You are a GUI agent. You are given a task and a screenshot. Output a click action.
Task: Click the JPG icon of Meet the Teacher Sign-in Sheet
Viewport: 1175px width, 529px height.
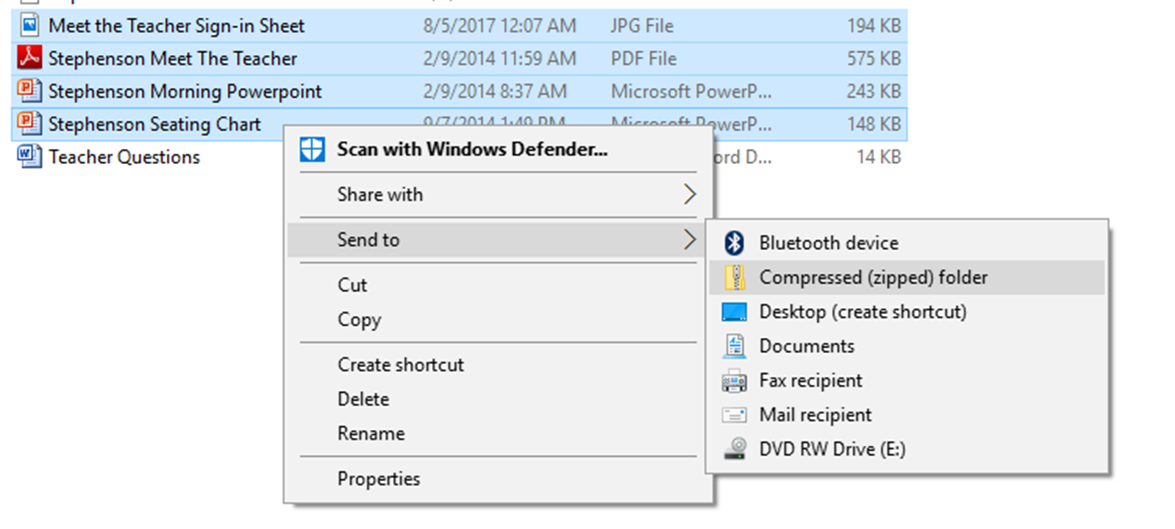[x=28, y=25]
